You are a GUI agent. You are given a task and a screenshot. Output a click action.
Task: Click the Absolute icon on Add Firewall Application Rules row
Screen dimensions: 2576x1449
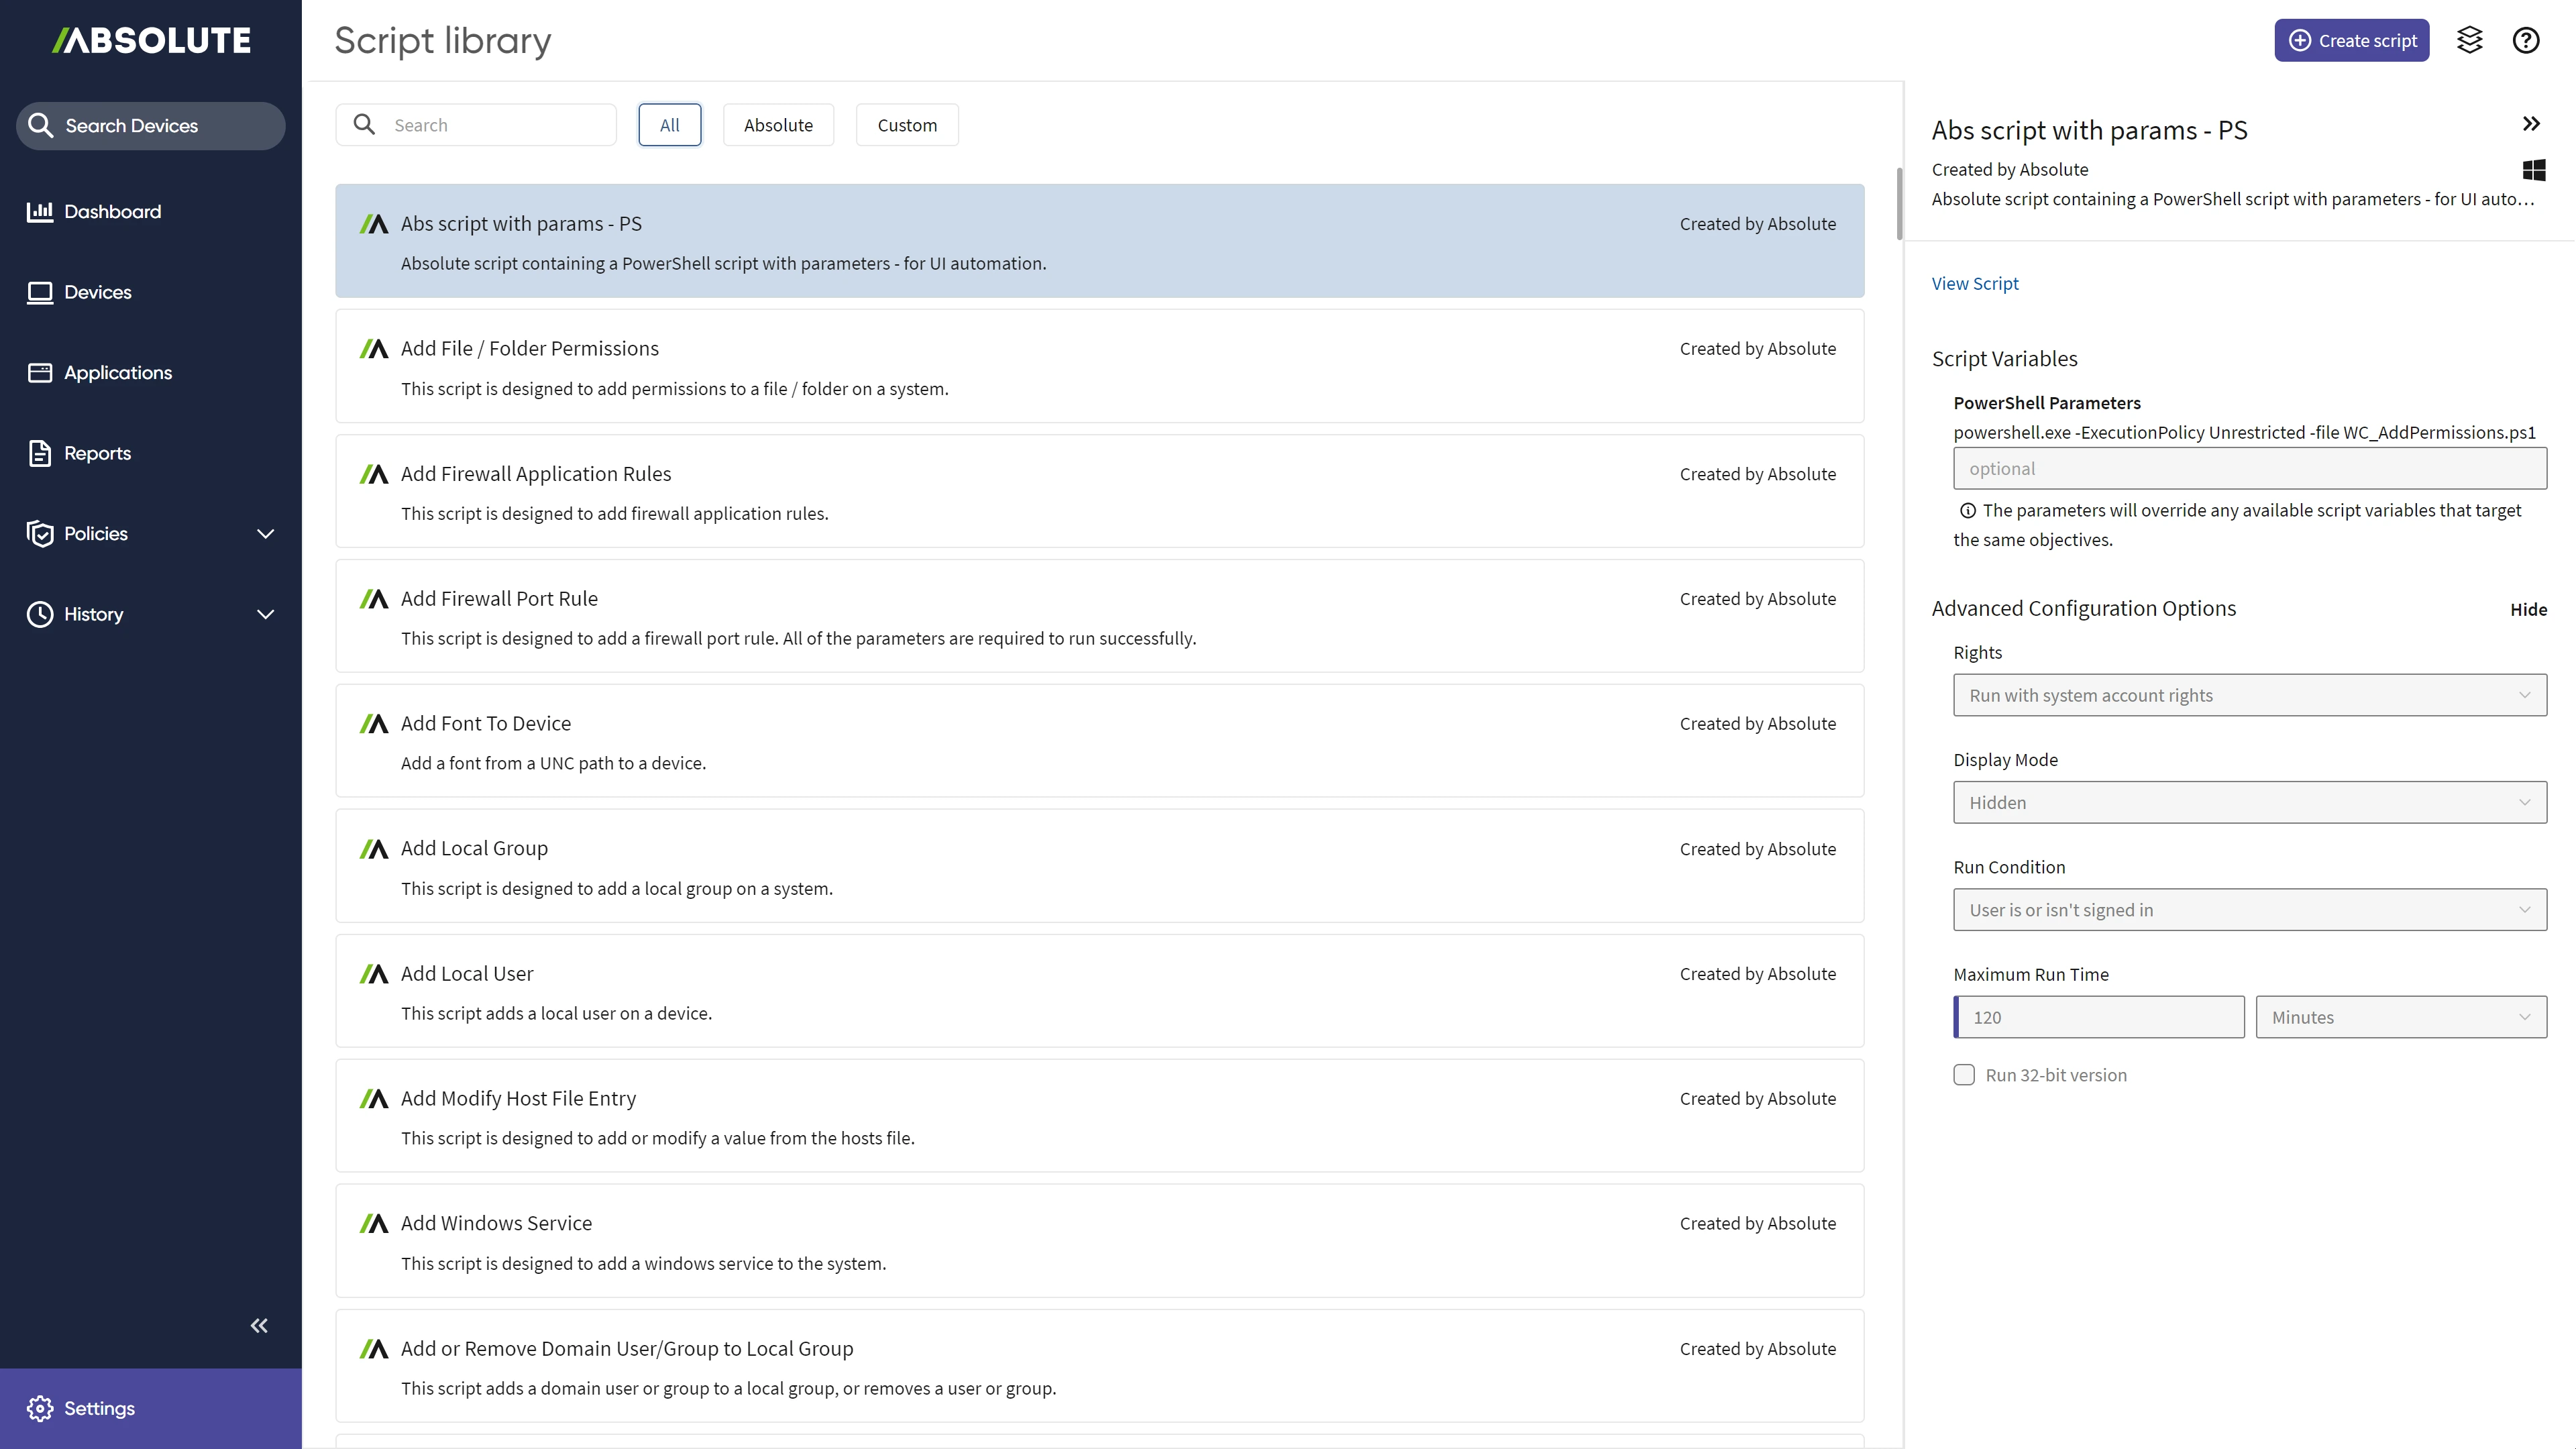(x=374, y=474)
